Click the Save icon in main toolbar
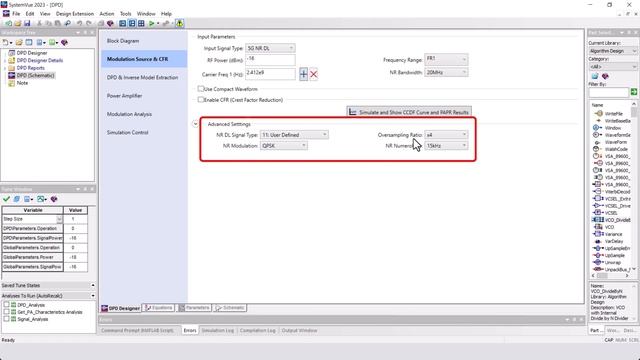Viewport: 640px width, 360px height. [x=27, y=23]
